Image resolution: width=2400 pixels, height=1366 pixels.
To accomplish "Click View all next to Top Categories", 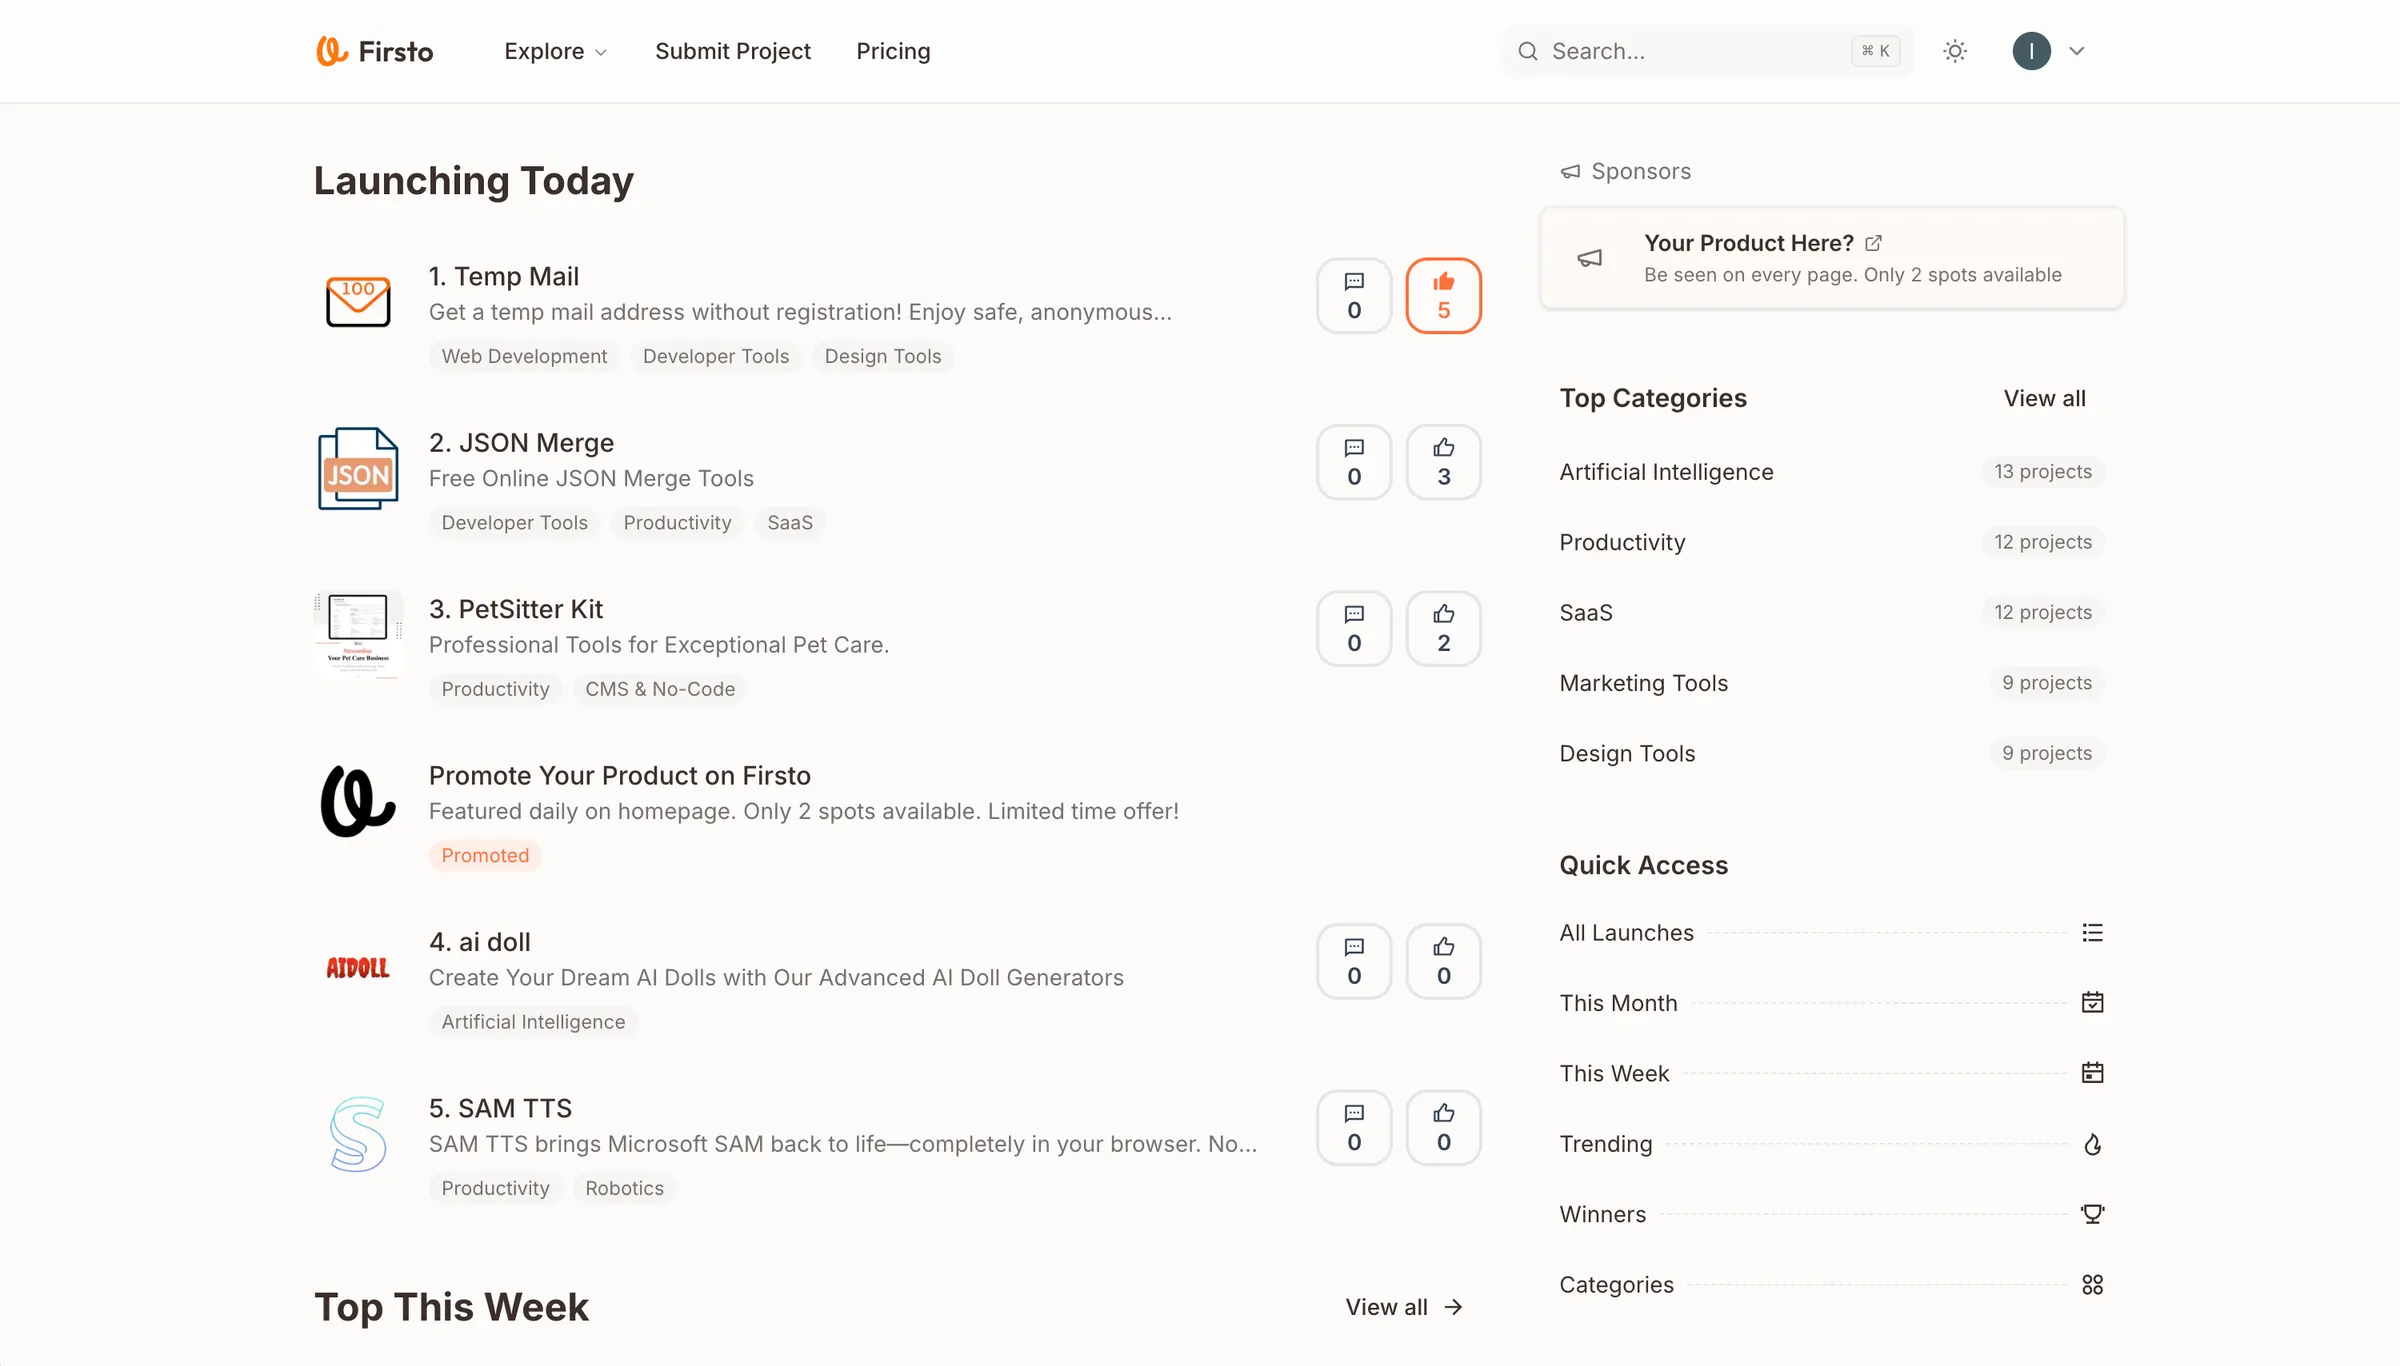I will click(2044, 398).
